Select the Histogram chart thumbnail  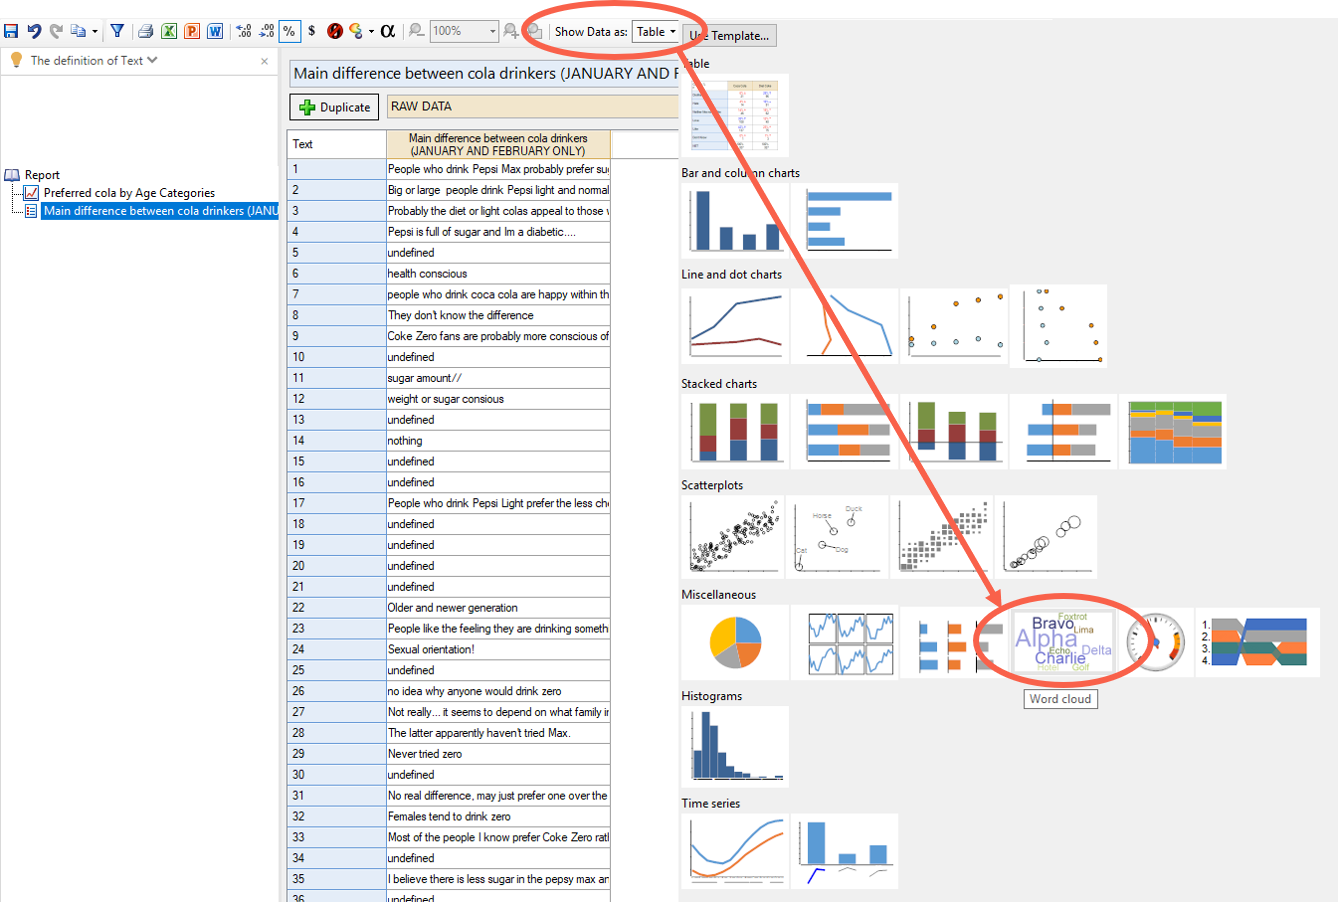(x=735, y=746)
